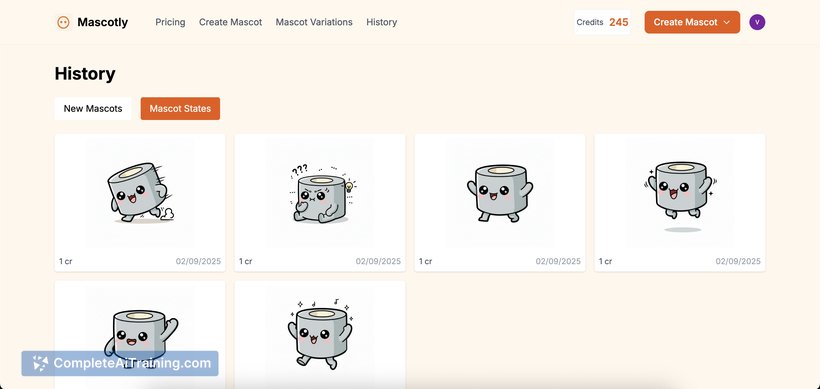
Task: Click the "1 cr" label under the confused mascot
Action: (x=245, y=261)
